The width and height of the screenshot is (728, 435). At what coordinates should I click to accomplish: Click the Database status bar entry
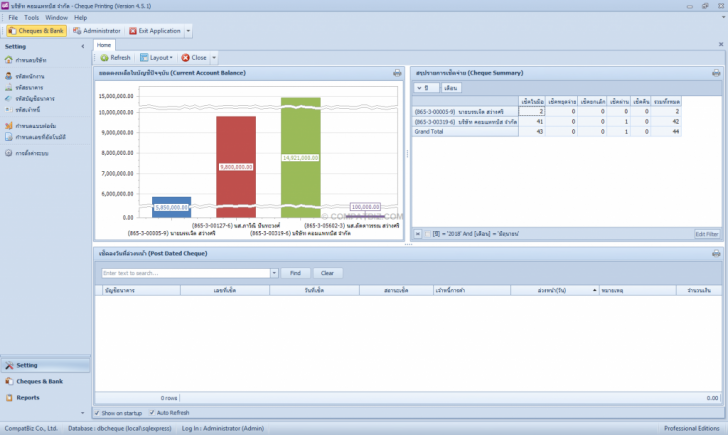click(120, 429)
